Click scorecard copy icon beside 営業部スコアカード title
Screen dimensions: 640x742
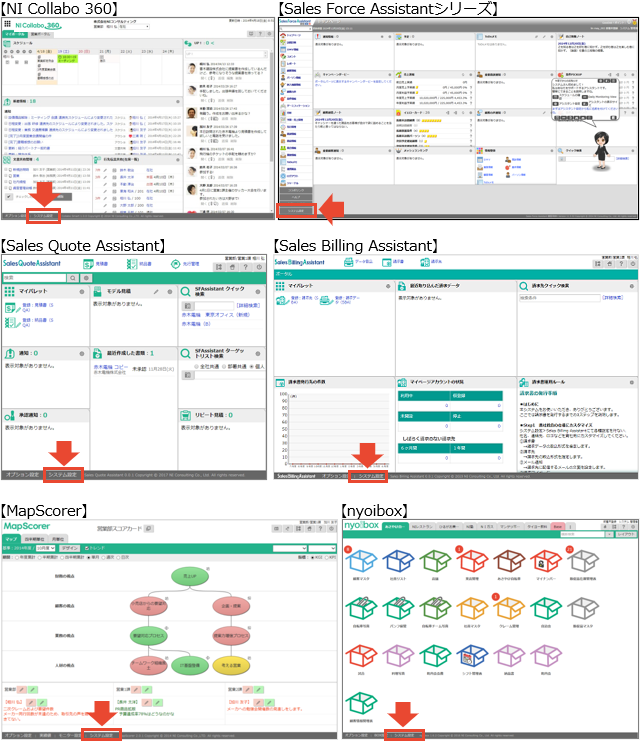[x=149, y=529]
